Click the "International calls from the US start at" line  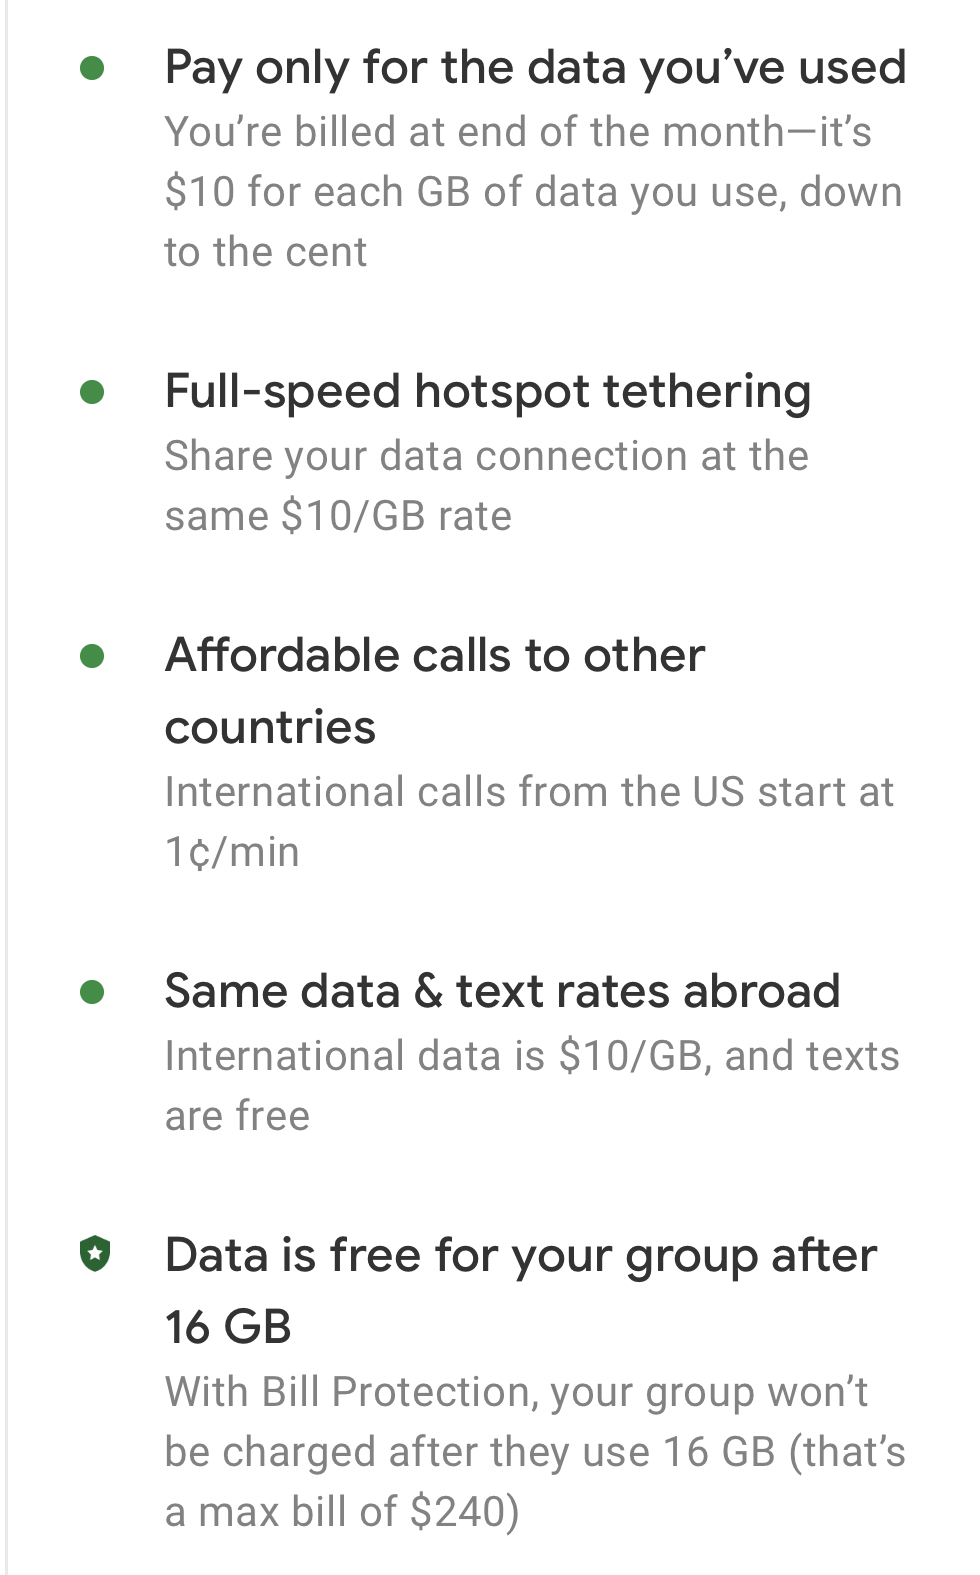point(529,792)
